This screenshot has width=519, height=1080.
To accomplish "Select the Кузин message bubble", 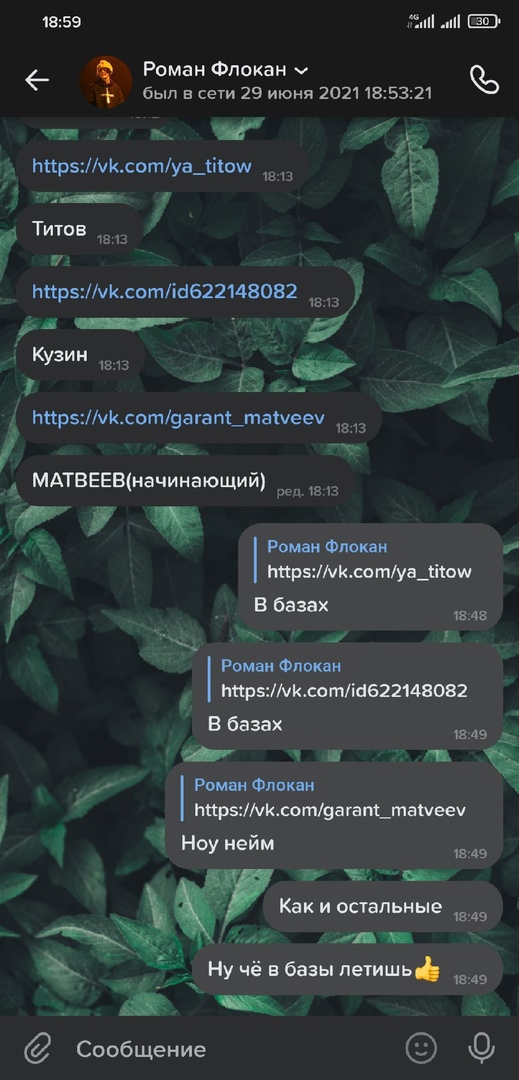I will (x=80, y=355).
